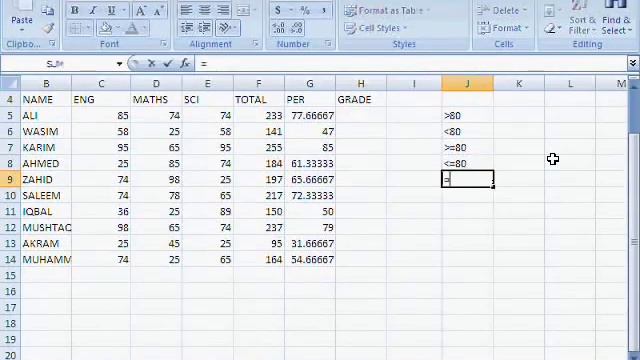This screenshot has width=640, height=360.
Task: Open Find & Select menu
Action: click(616, 18)
